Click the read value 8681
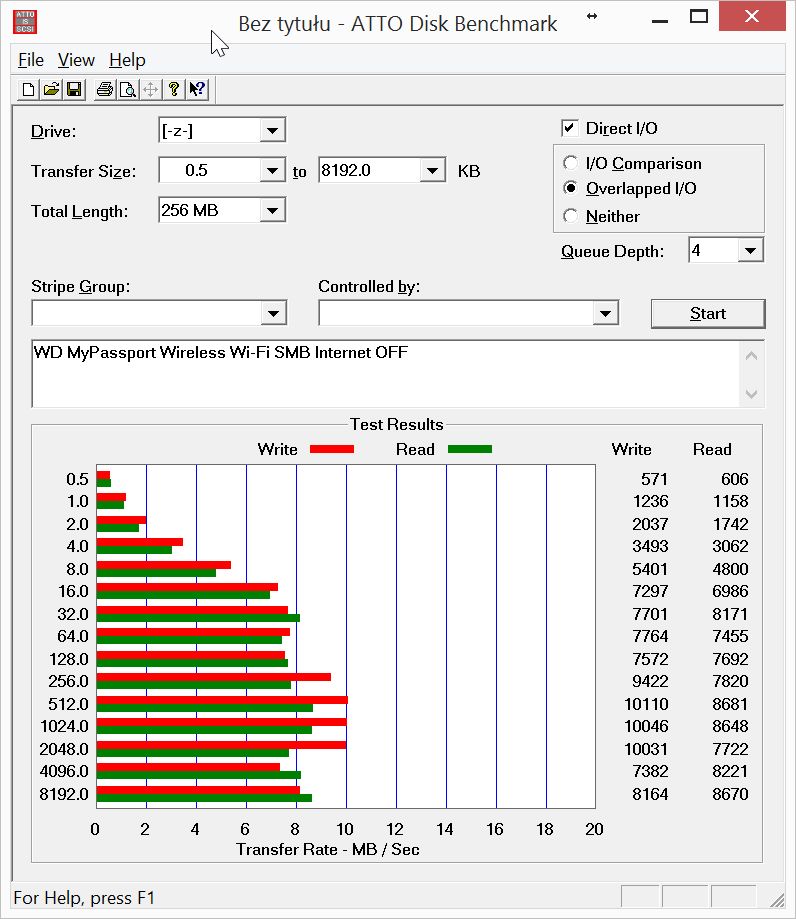The height and width of the screenshot is (919, 796). point(730,703)
